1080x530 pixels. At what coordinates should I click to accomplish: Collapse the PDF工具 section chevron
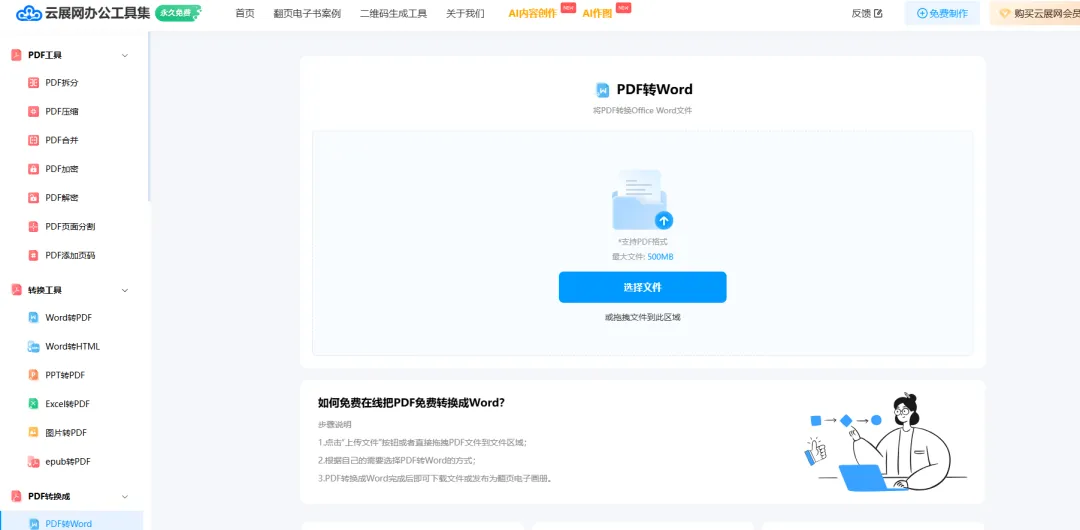click(125, 55)
